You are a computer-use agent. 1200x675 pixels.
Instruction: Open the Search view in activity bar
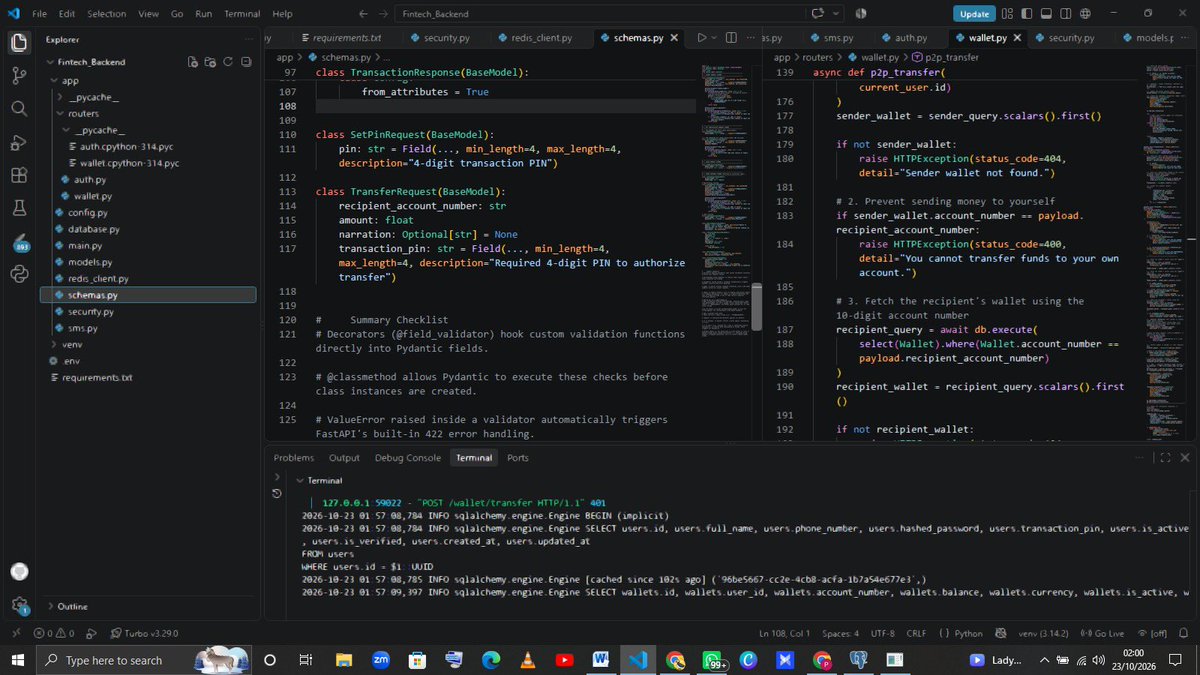coord(19,108)
